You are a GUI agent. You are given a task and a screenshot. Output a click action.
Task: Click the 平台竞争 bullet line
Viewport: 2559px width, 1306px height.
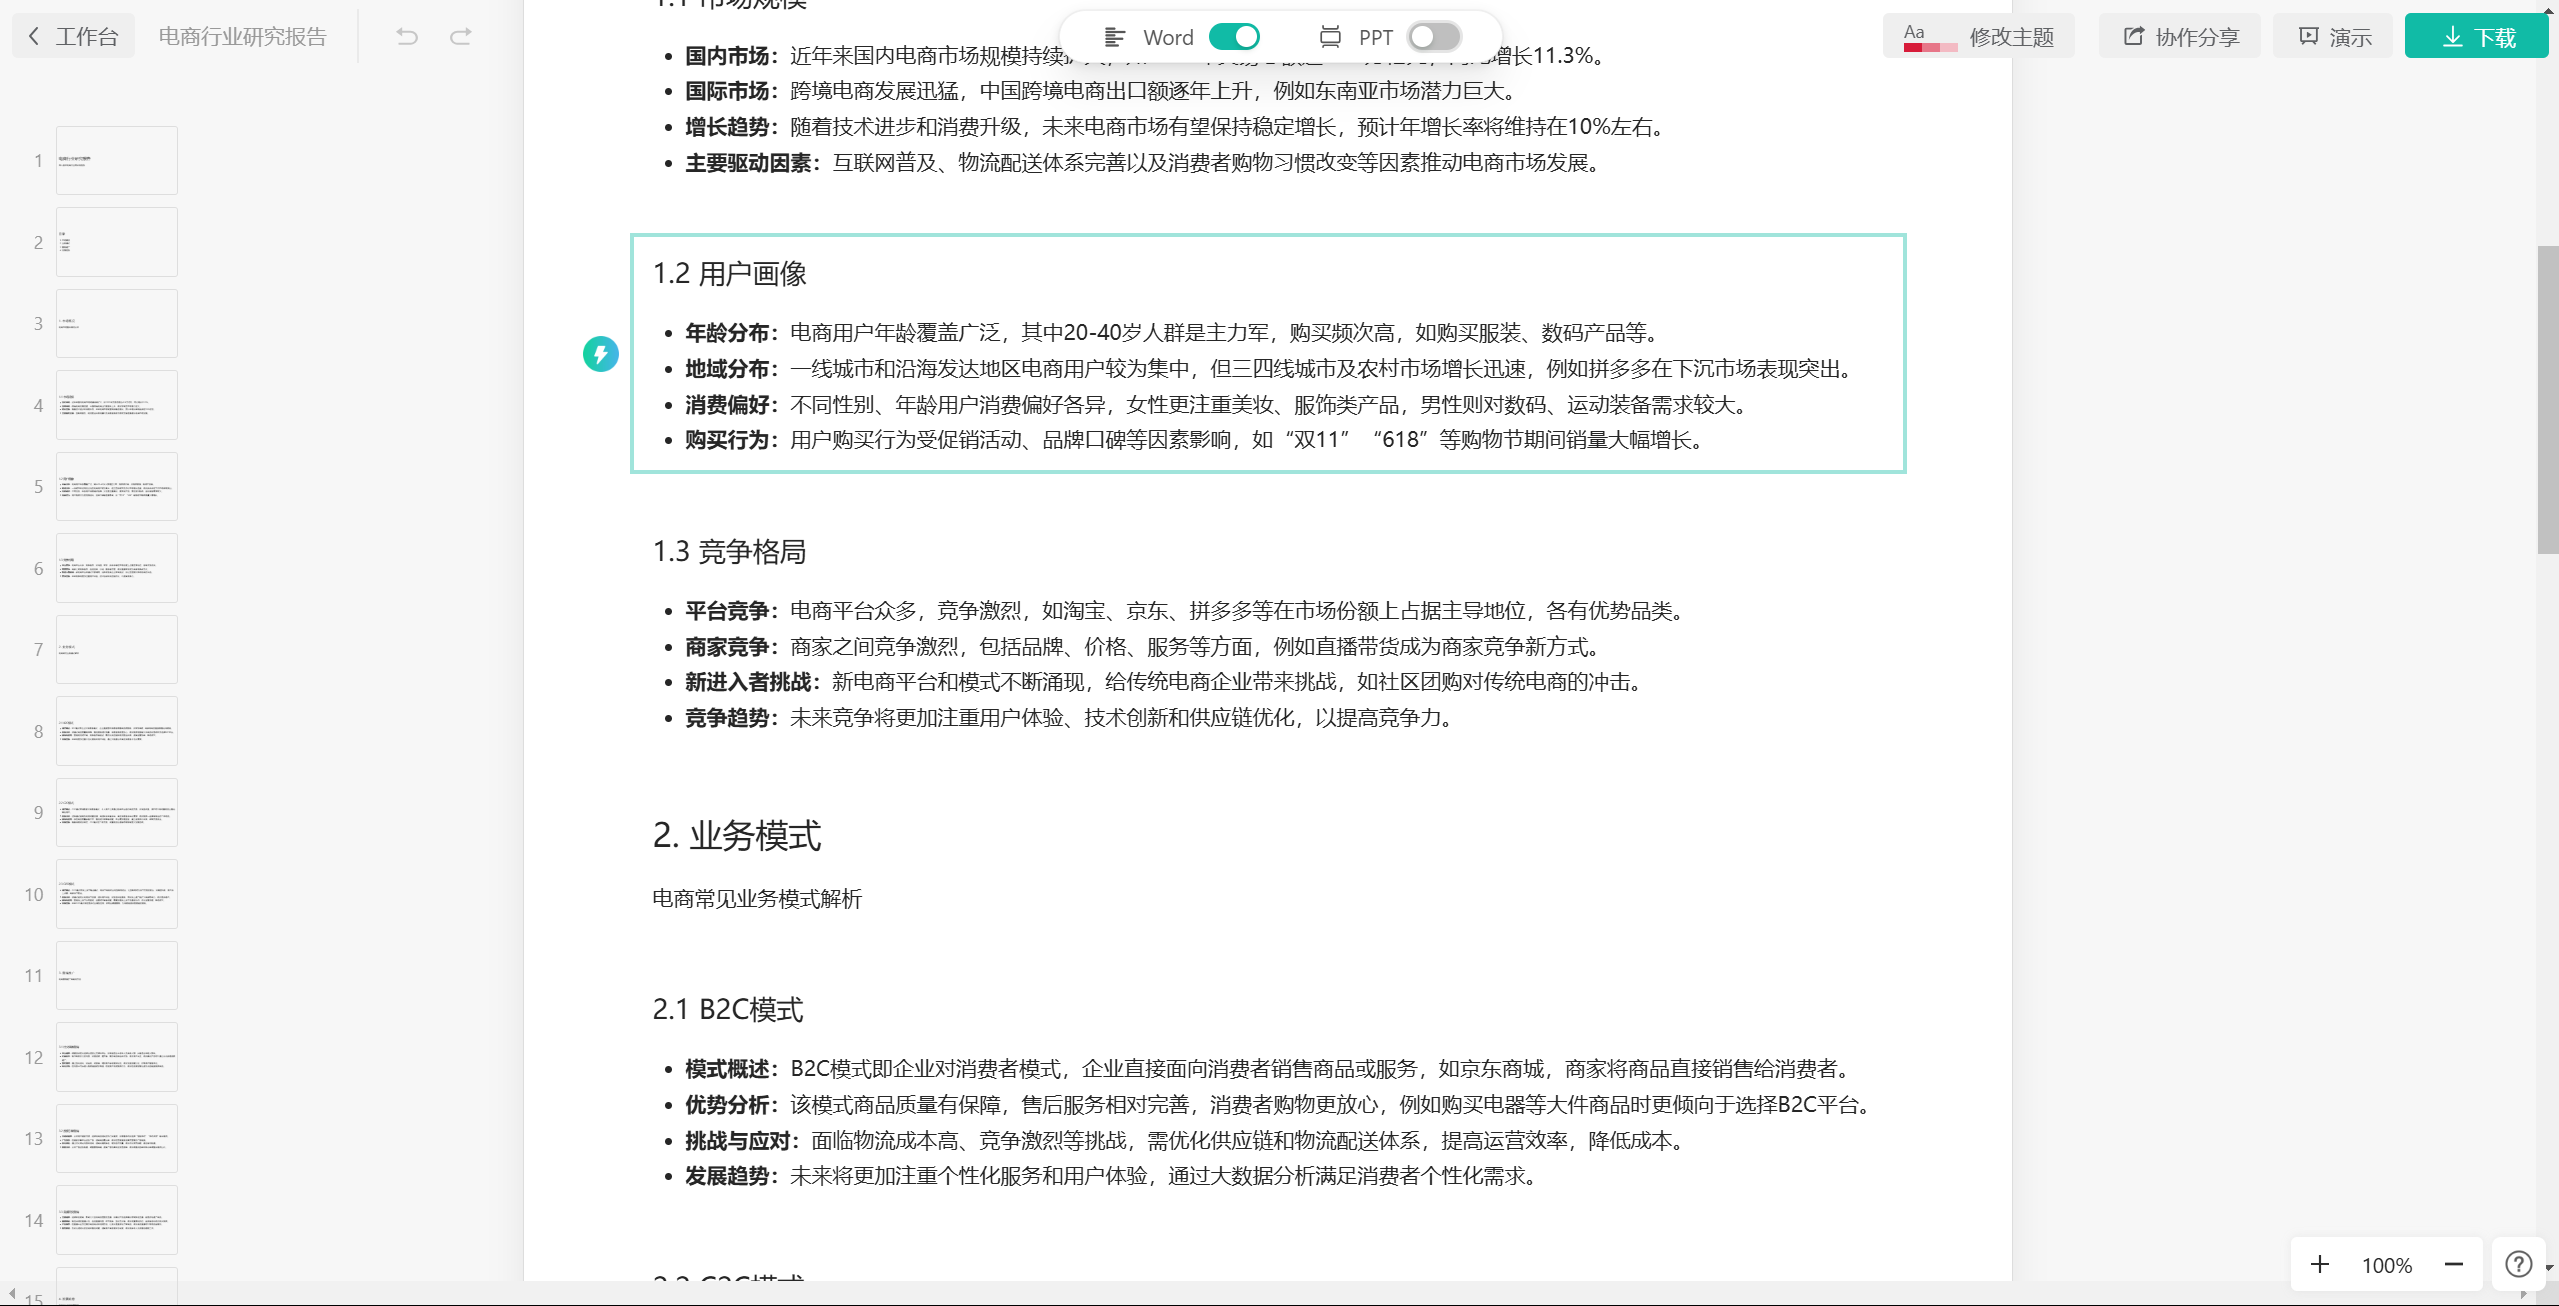click(1188, 611)
